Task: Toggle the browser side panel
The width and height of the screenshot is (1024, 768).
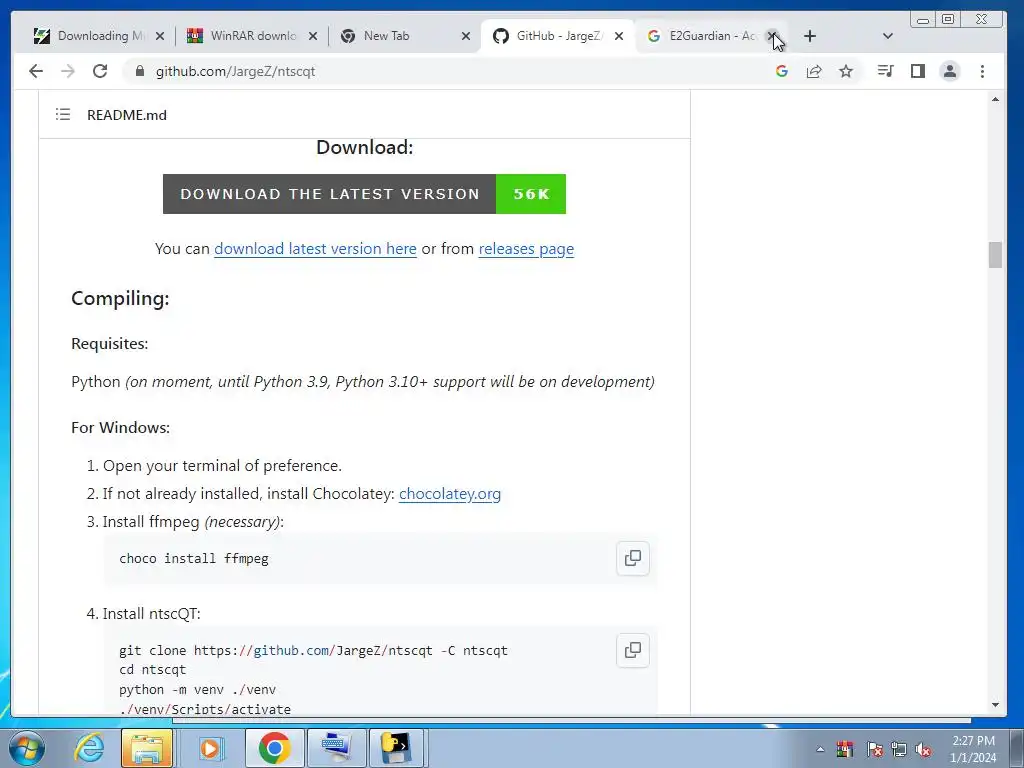Action: [918, 71]
